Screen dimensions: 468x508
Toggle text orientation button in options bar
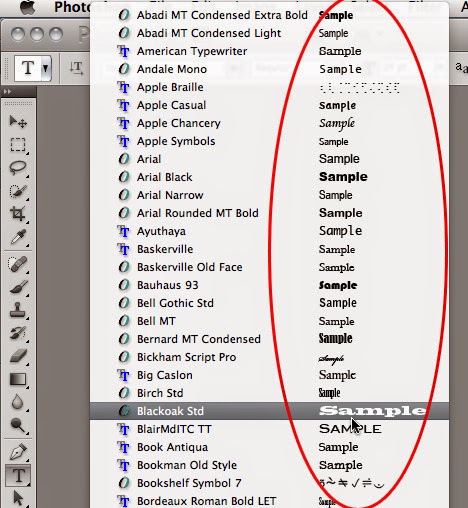click(76, 68)
